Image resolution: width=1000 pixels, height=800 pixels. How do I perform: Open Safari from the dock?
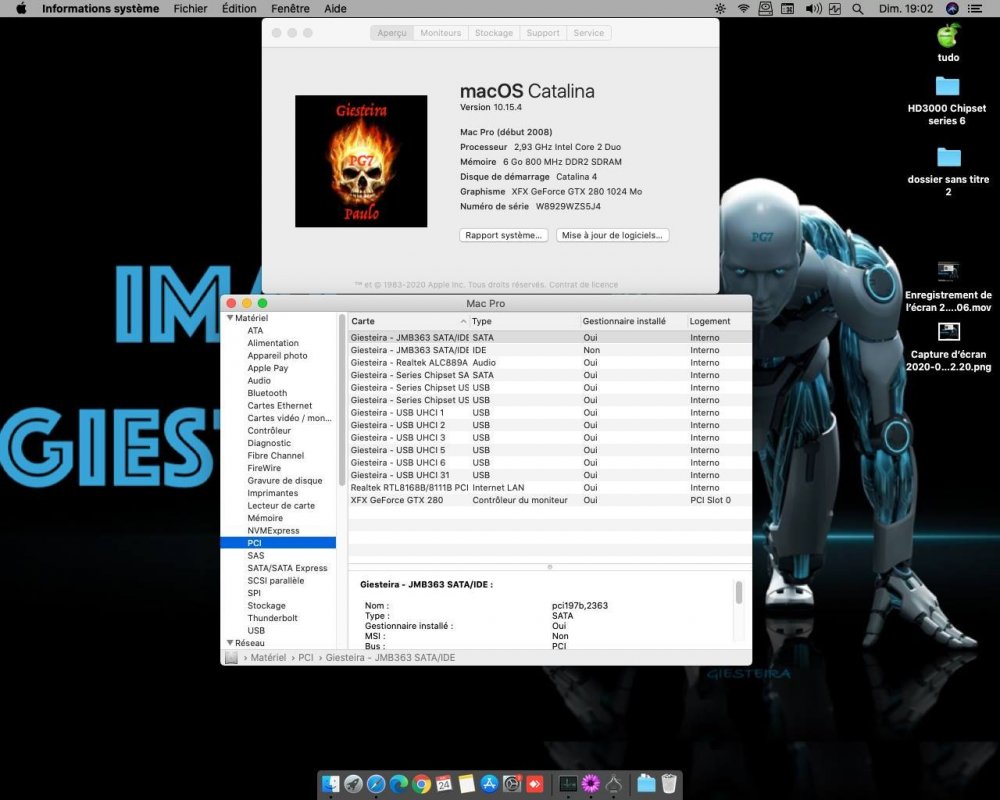coord(376,783)
